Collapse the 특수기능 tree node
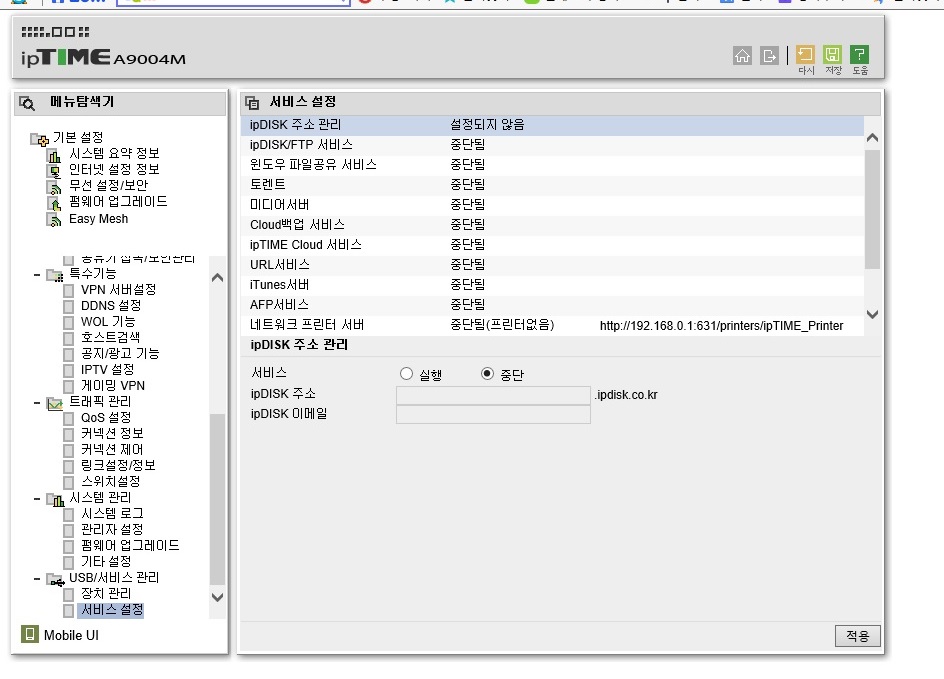The width and height of the screenshot is (944, 679). pyautogui.click(x=37, y=275)
